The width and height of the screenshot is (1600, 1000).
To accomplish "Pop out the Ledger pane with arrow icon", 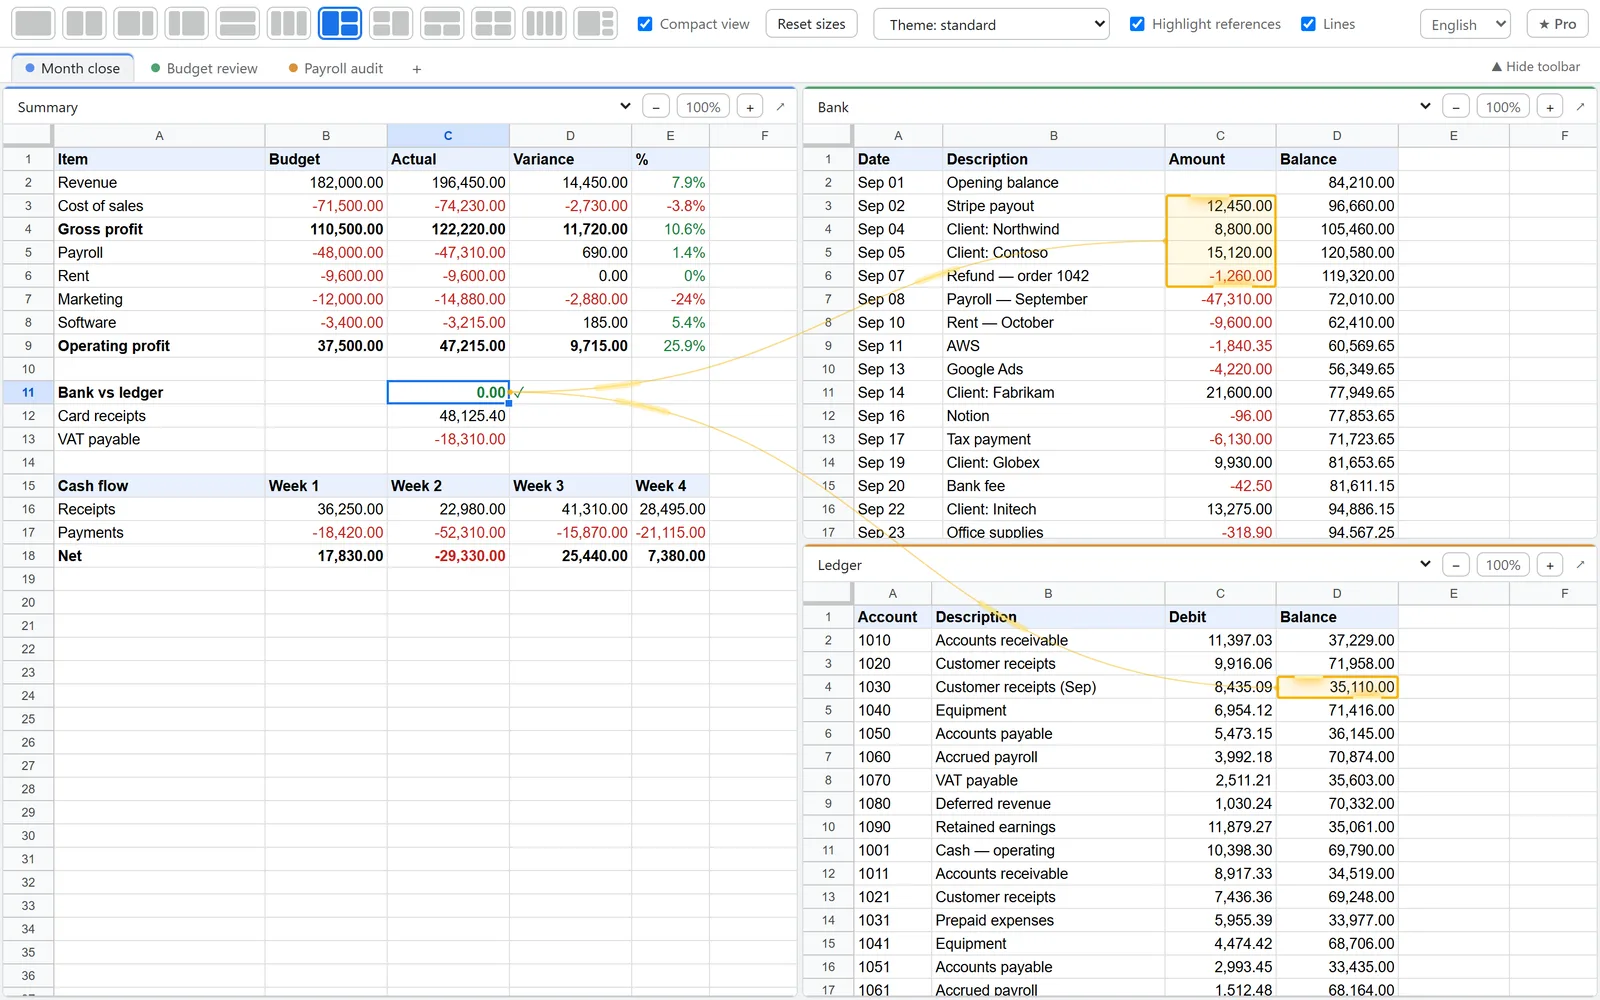I will pyautogui.click(x=1581, y=564).
